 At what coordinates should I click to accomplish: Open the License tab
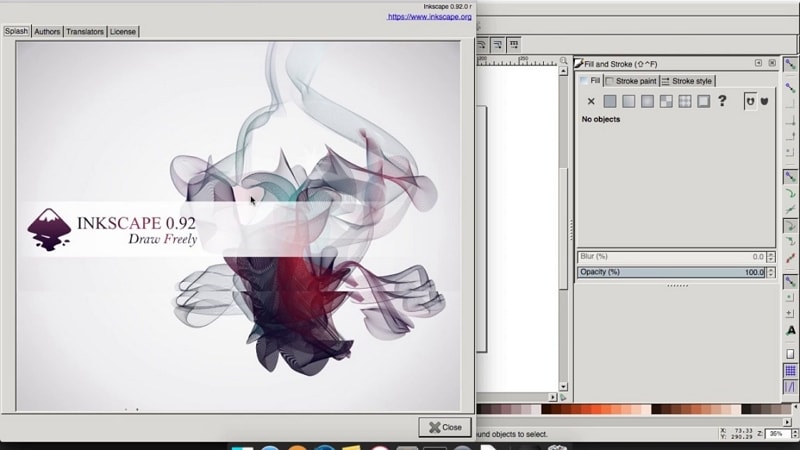click(123, 32)
